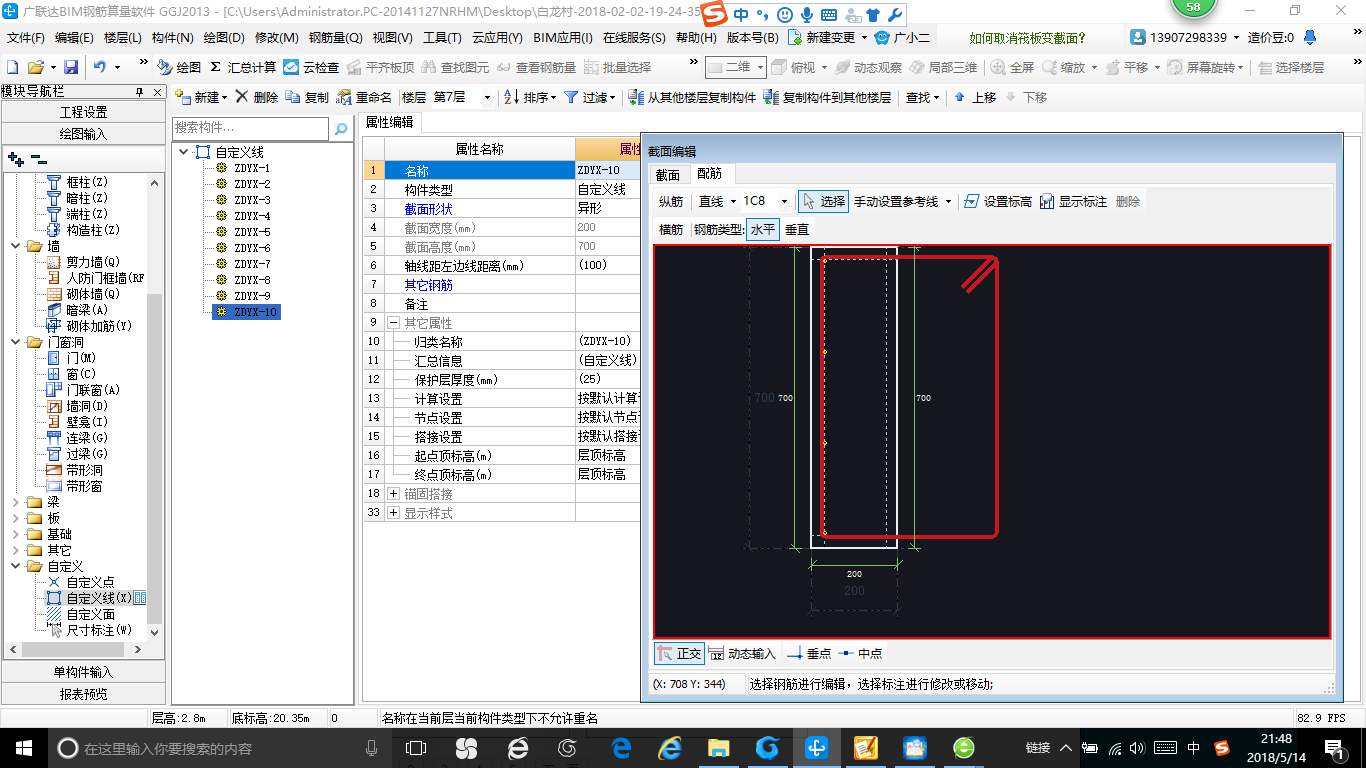Open the BIM应用(I) menu
Viewport: 1366px width, 768px height.
(562, 38)
